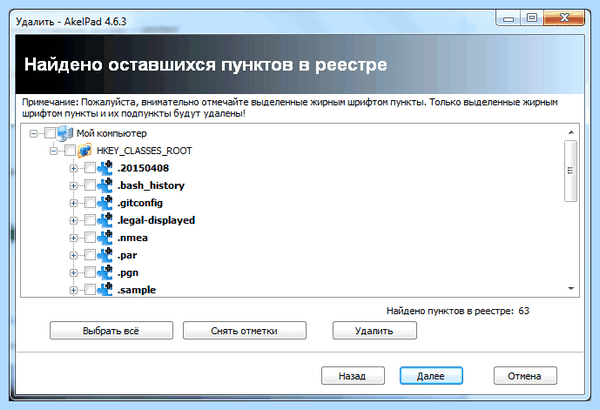Tick the .20150408 checkbox
600x410 pixels.
90,168
